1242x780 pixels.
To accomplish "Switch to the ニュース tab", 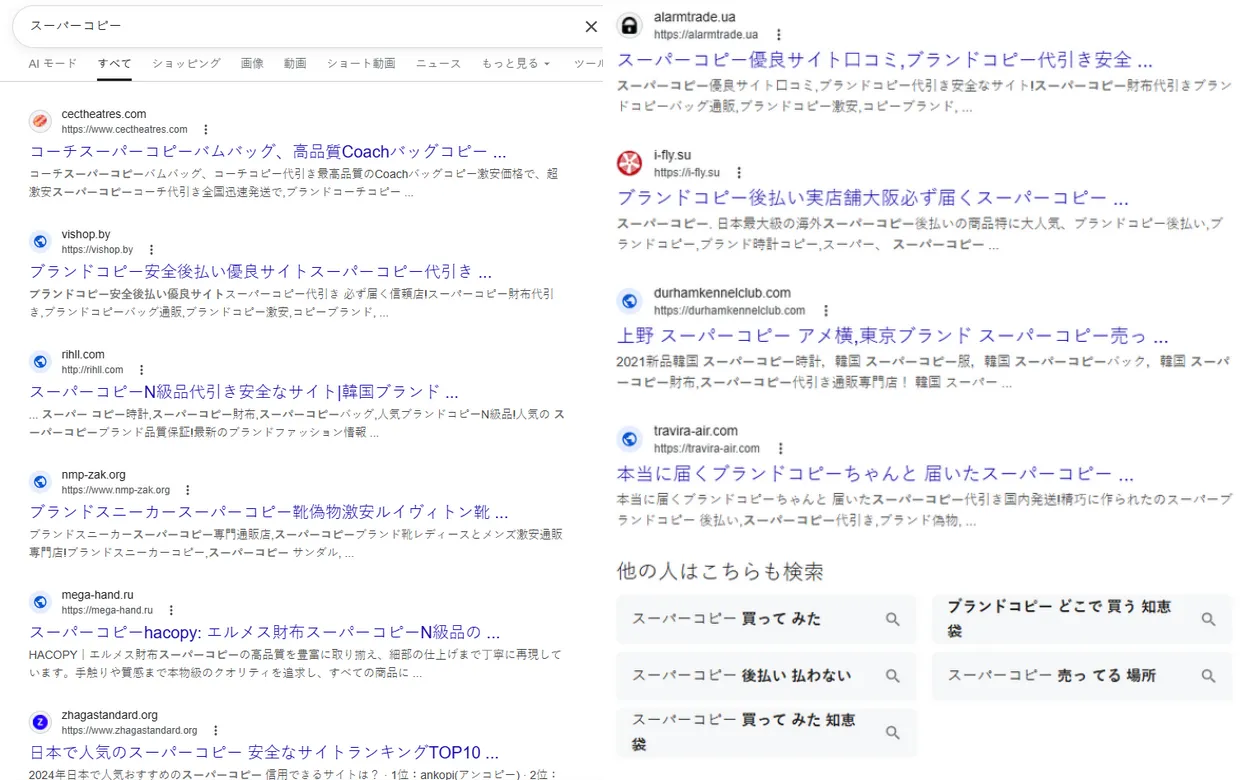I will [438, 63].
